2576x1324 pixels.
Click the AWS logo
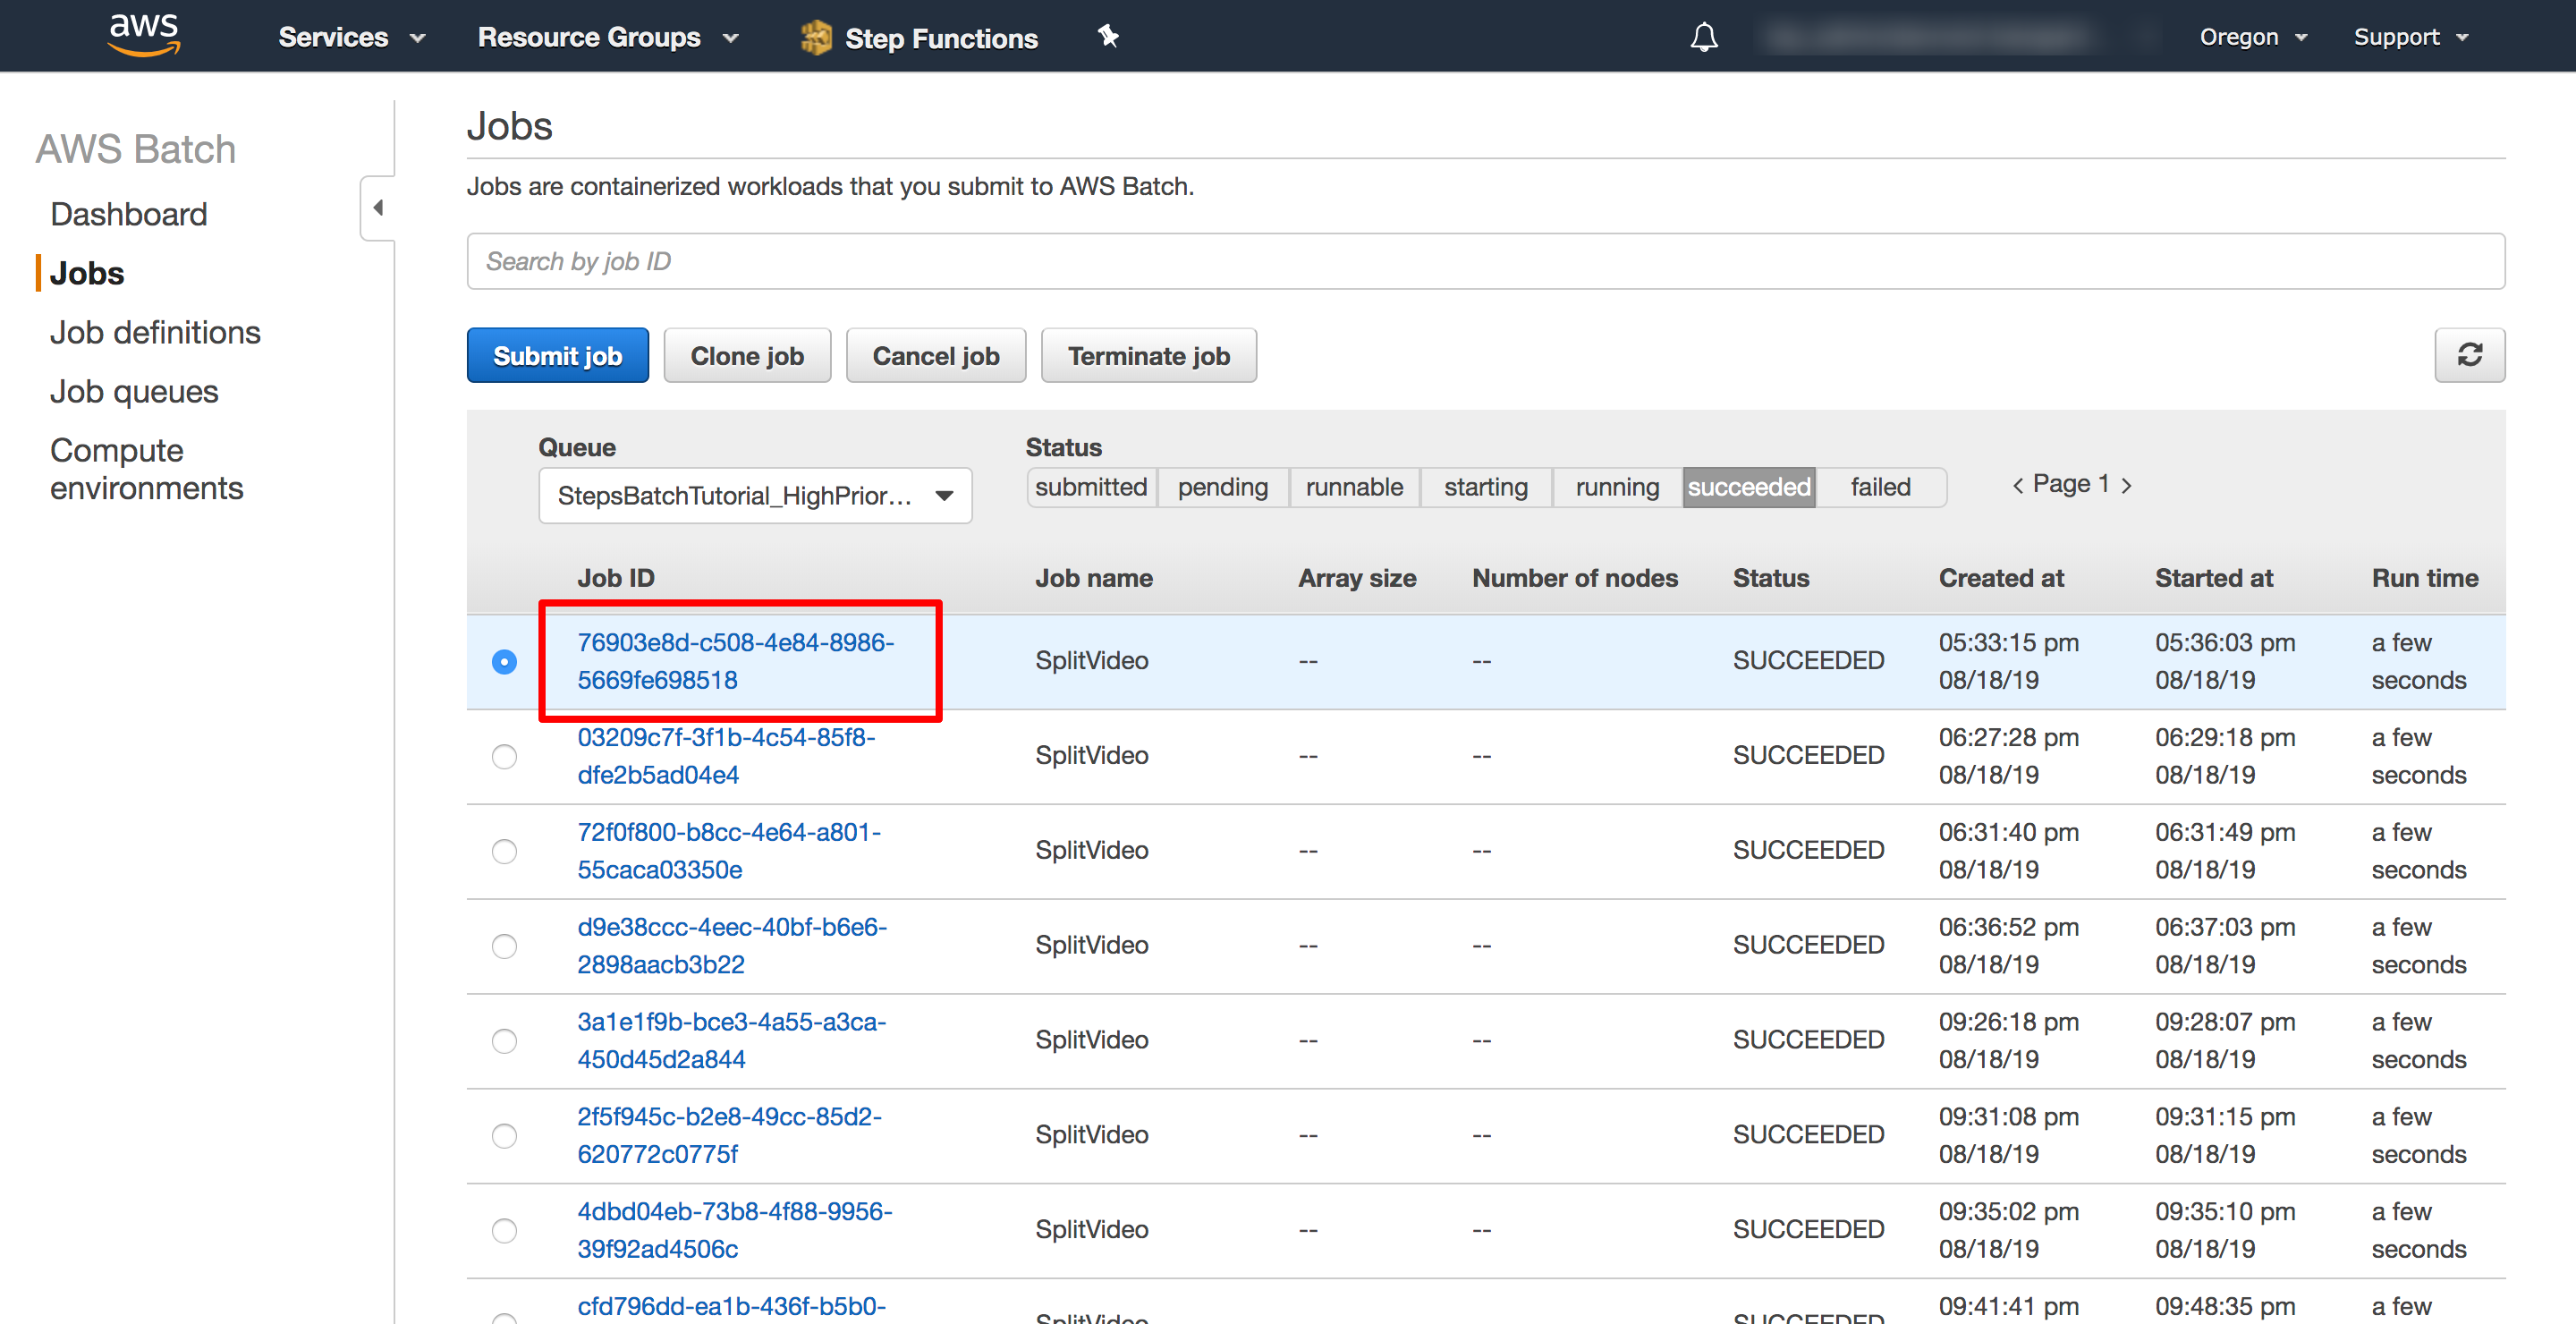(x=144, y=35)
